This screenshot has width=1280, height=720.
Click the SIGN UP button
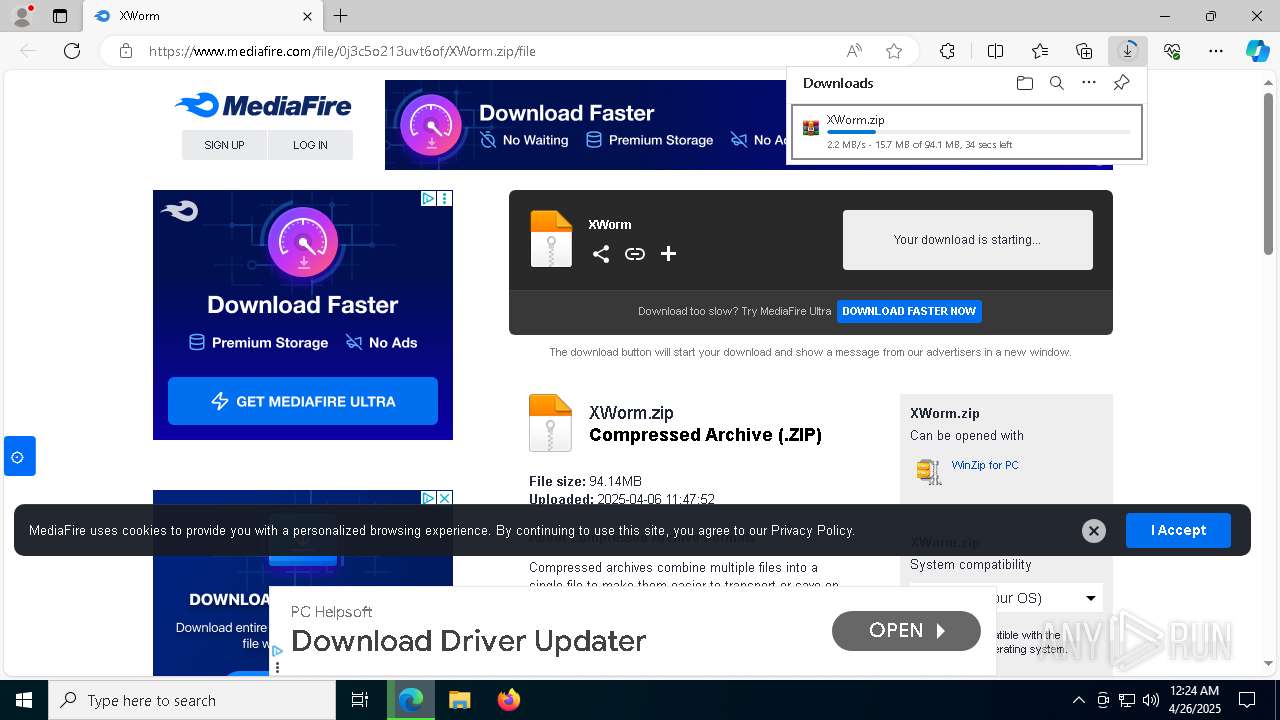[224, 145]
